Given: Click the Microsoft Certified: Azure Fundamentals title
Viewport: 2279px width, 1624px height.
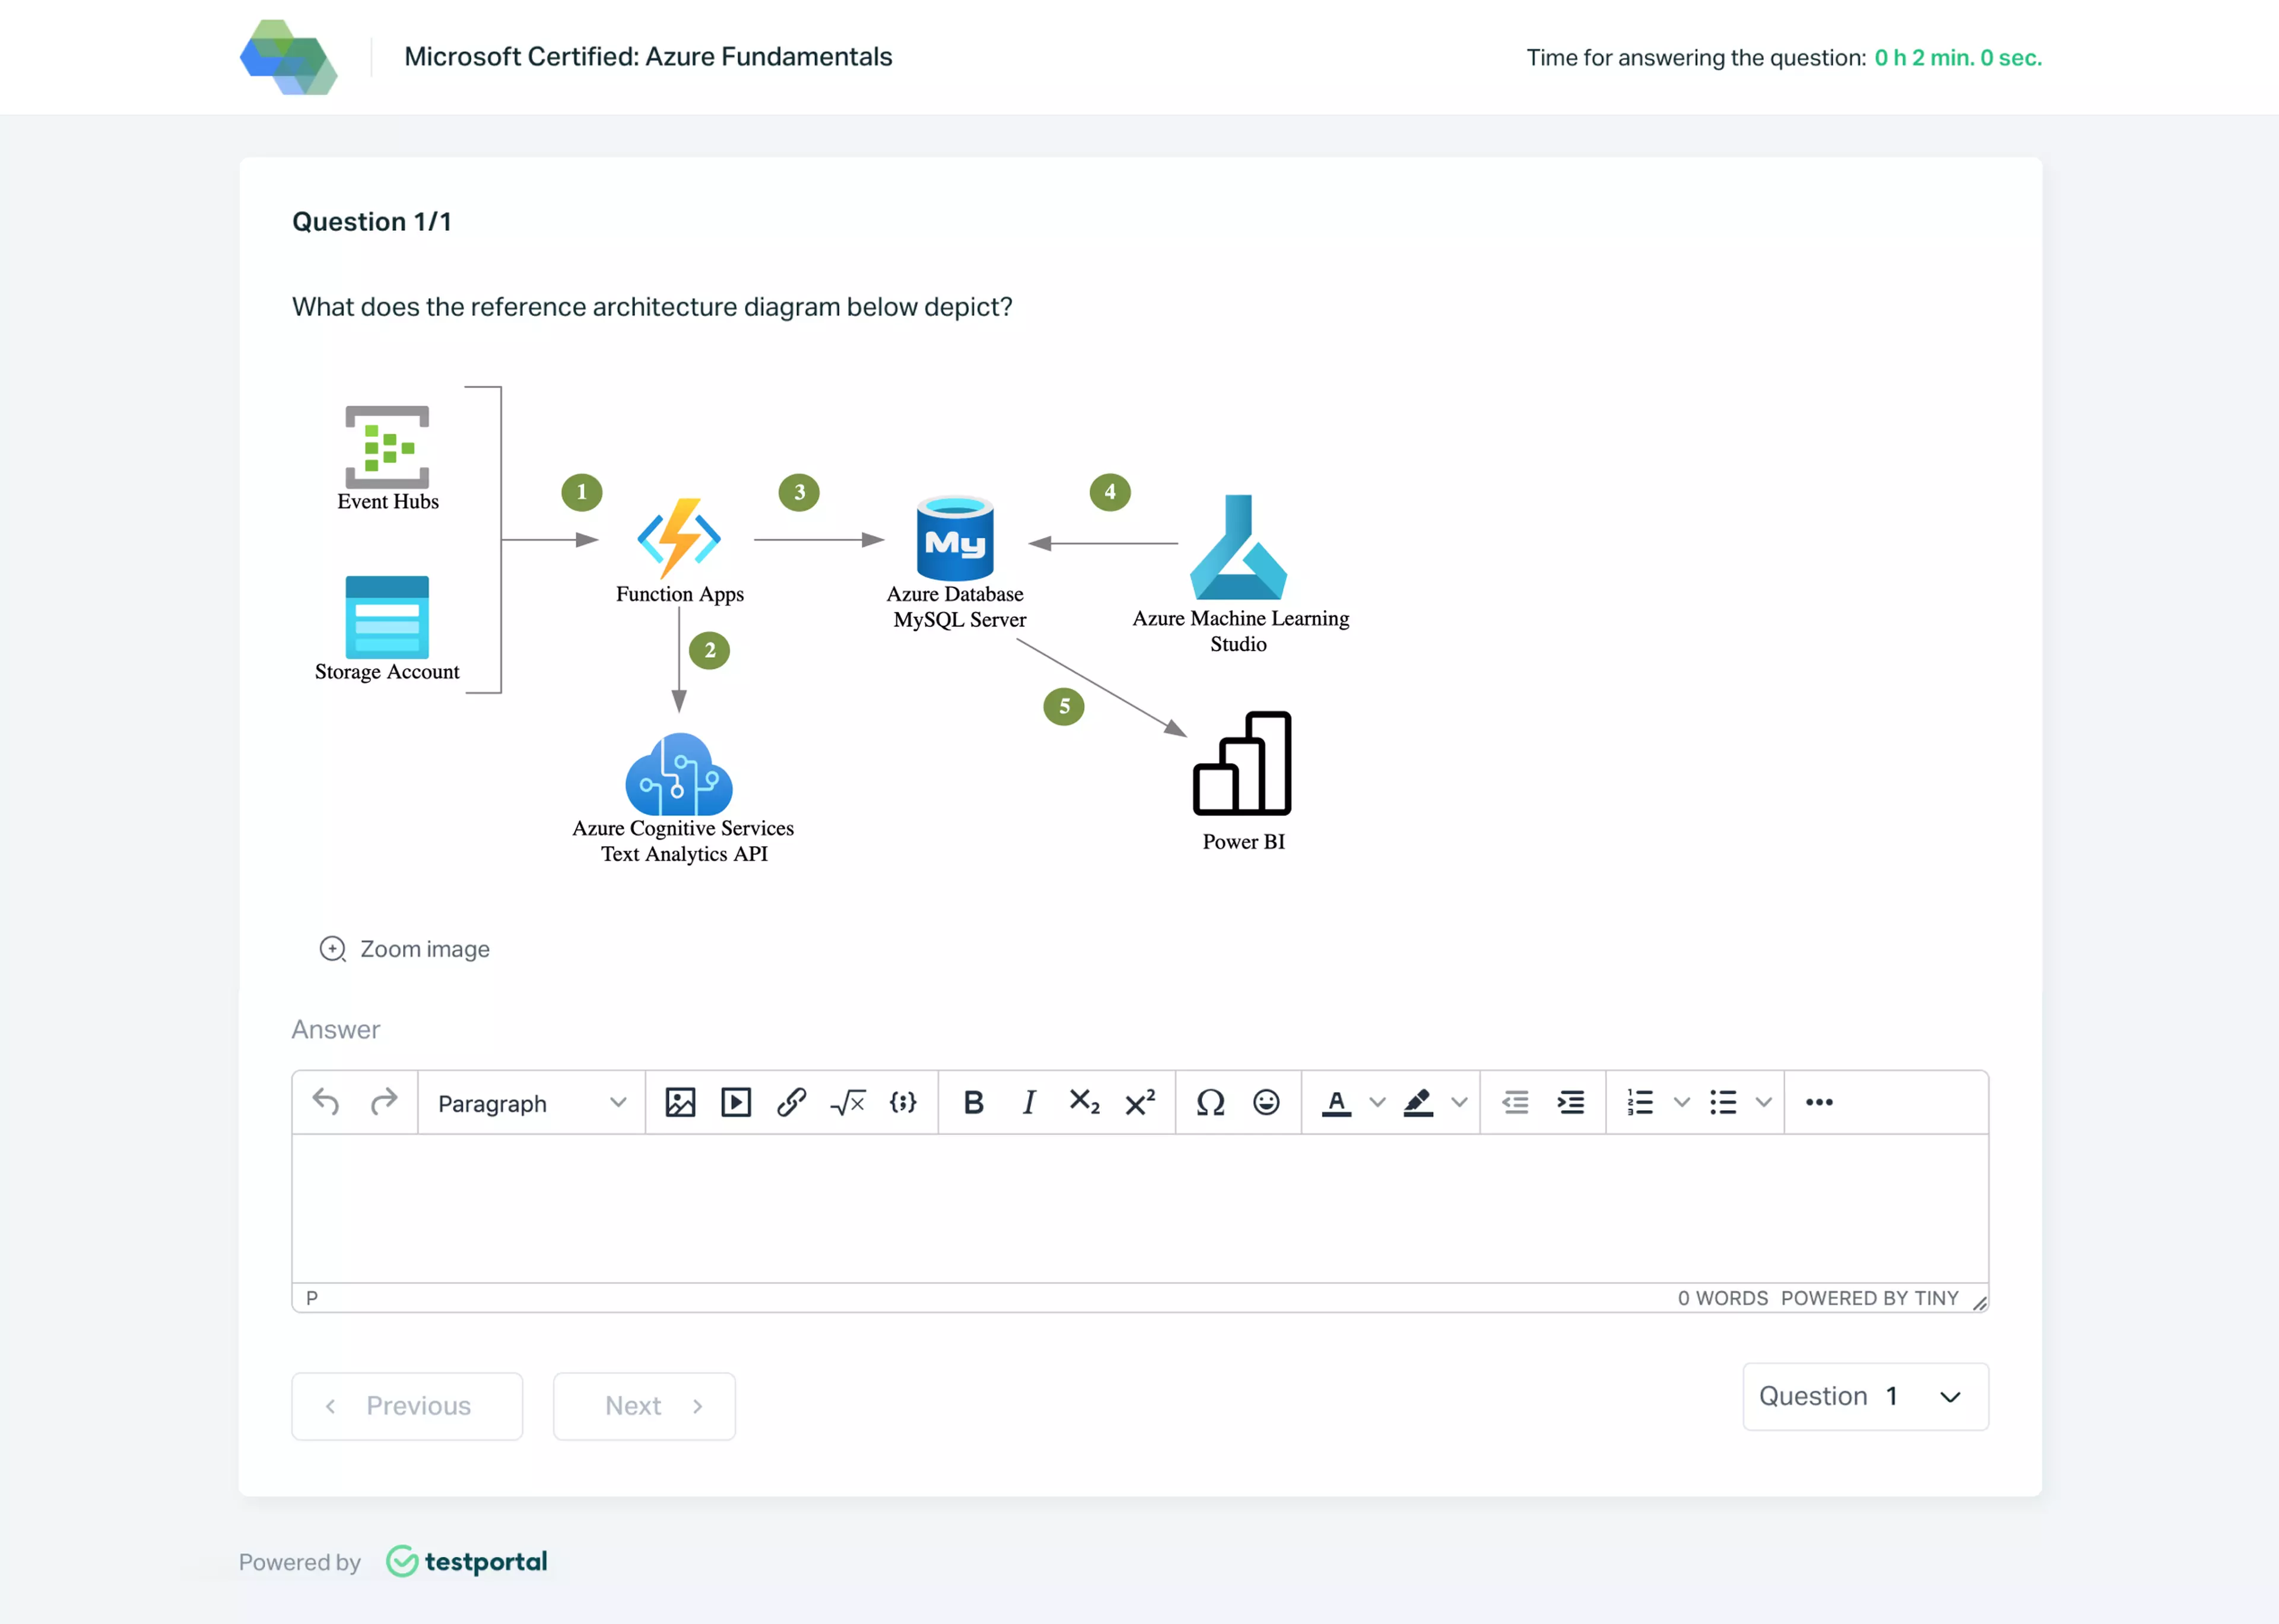Looking at the screenshot, I should (648, 57).
